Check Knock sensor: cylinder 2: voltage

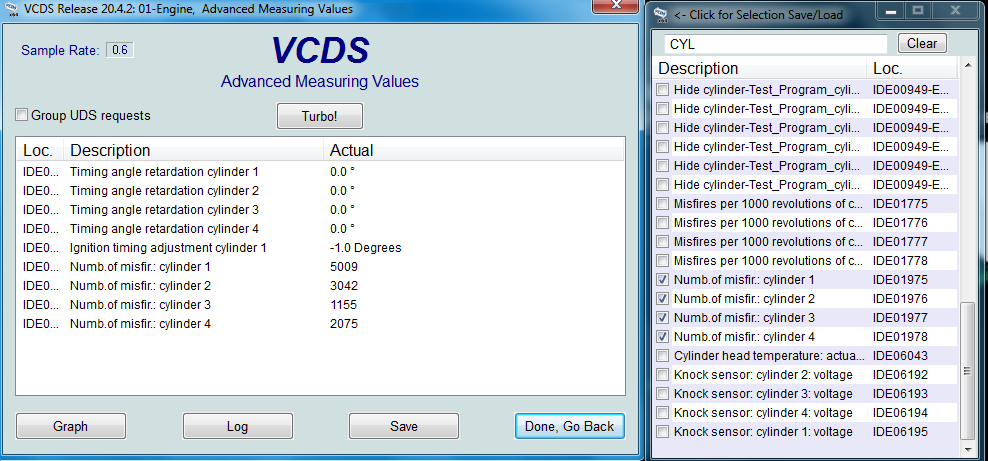(663, 375)
